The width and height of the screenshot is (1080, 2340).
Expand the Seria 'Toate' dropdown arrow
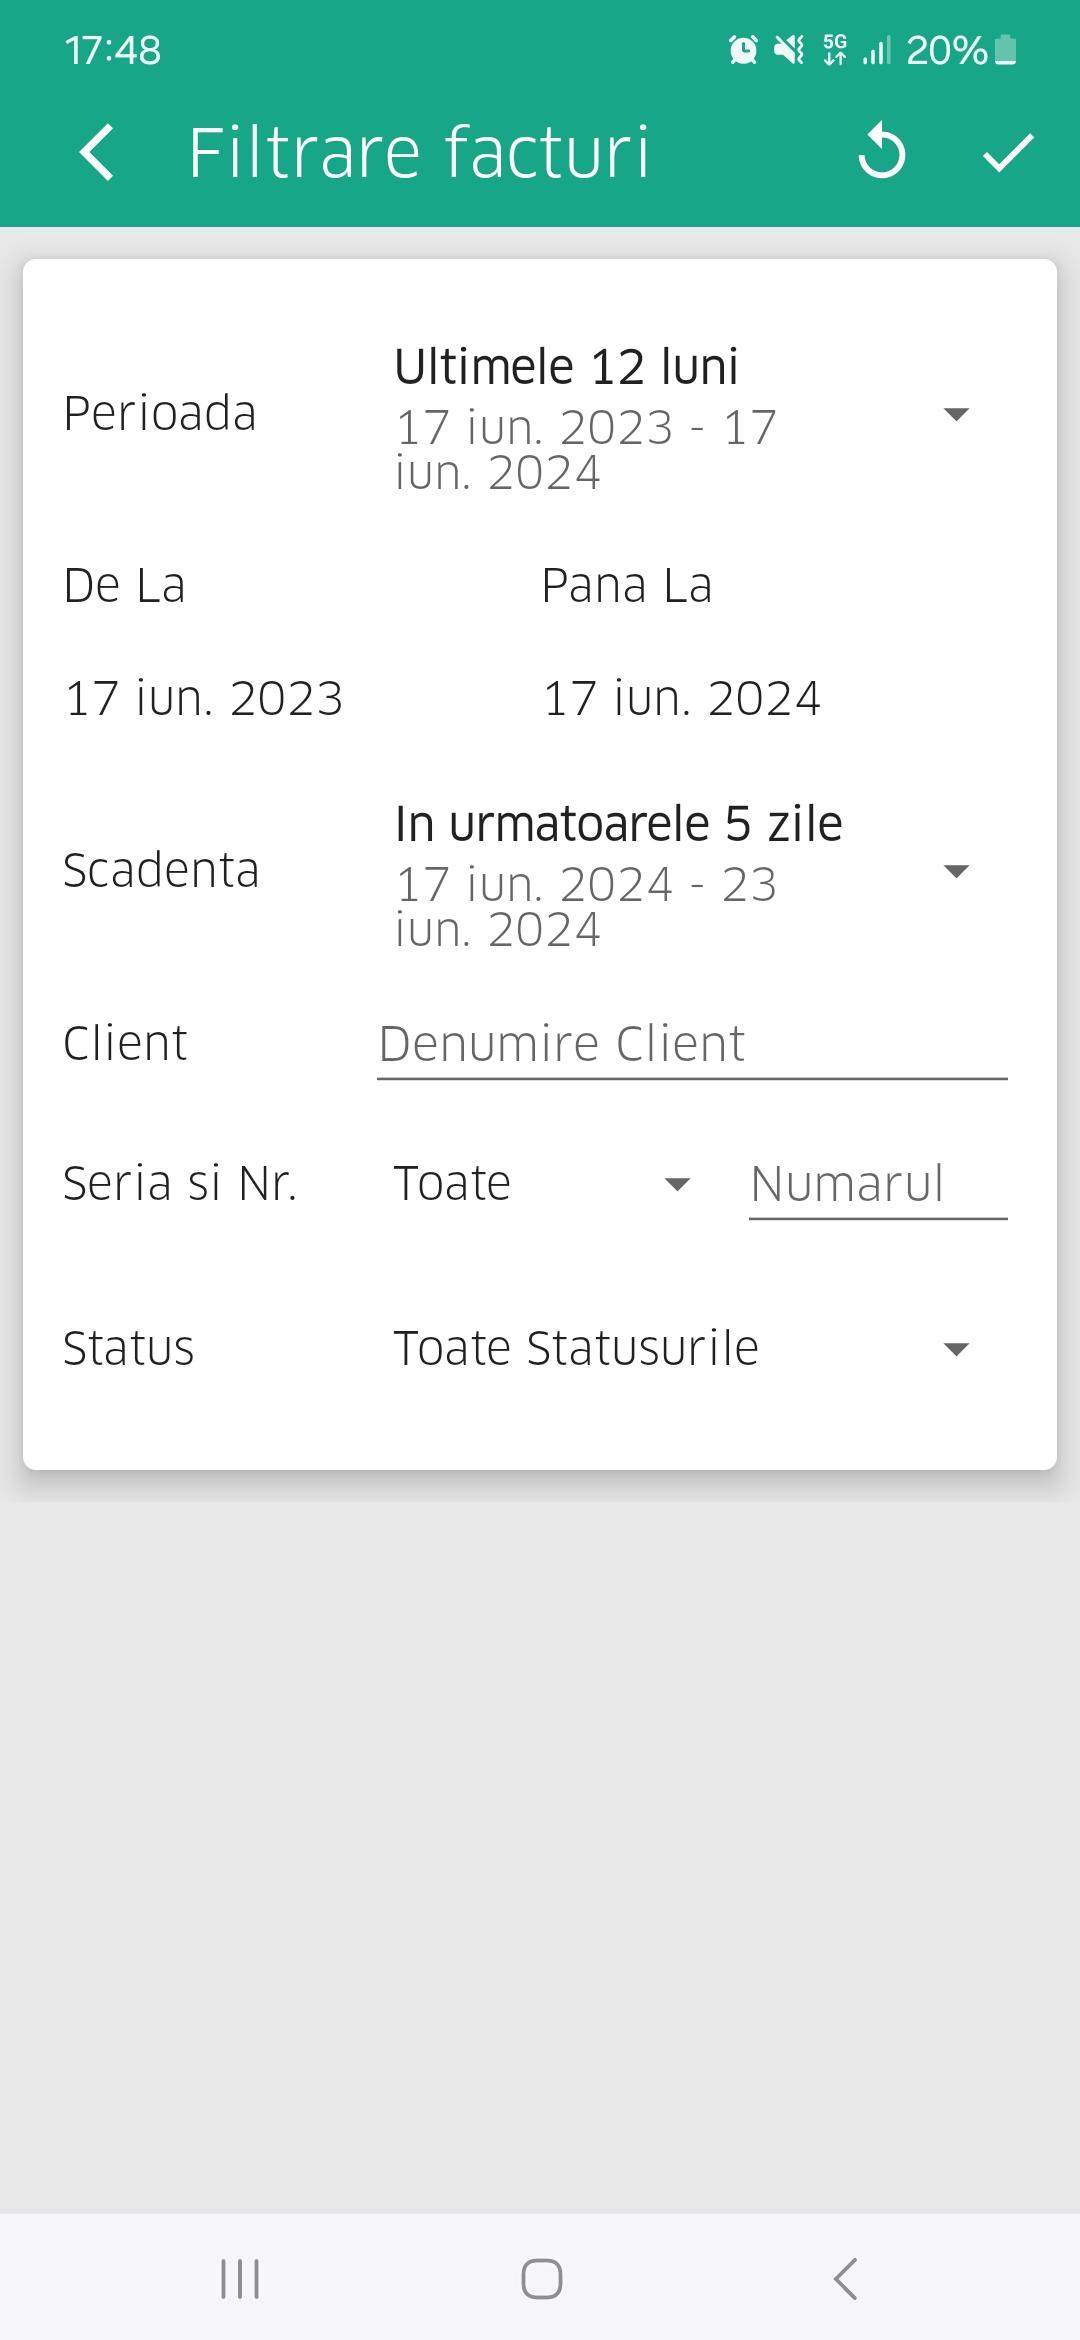point(677,1185)
